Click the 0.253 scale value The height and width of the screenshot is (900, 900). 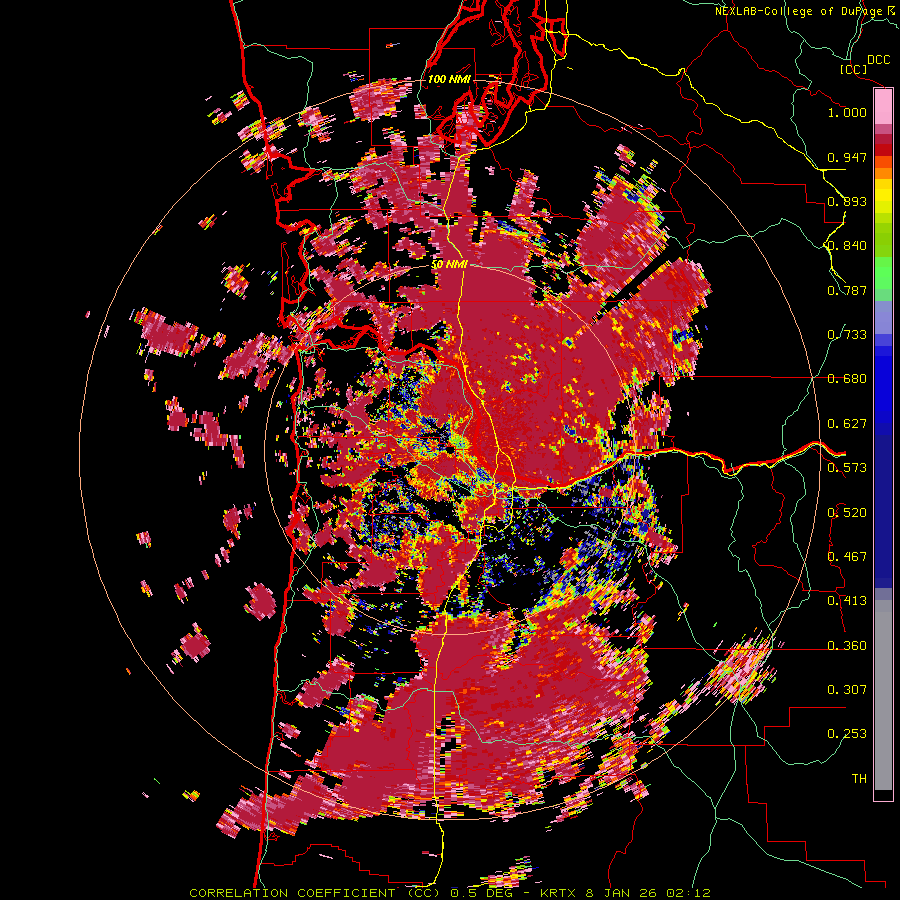pyautogui.click(x=847, y=734)
